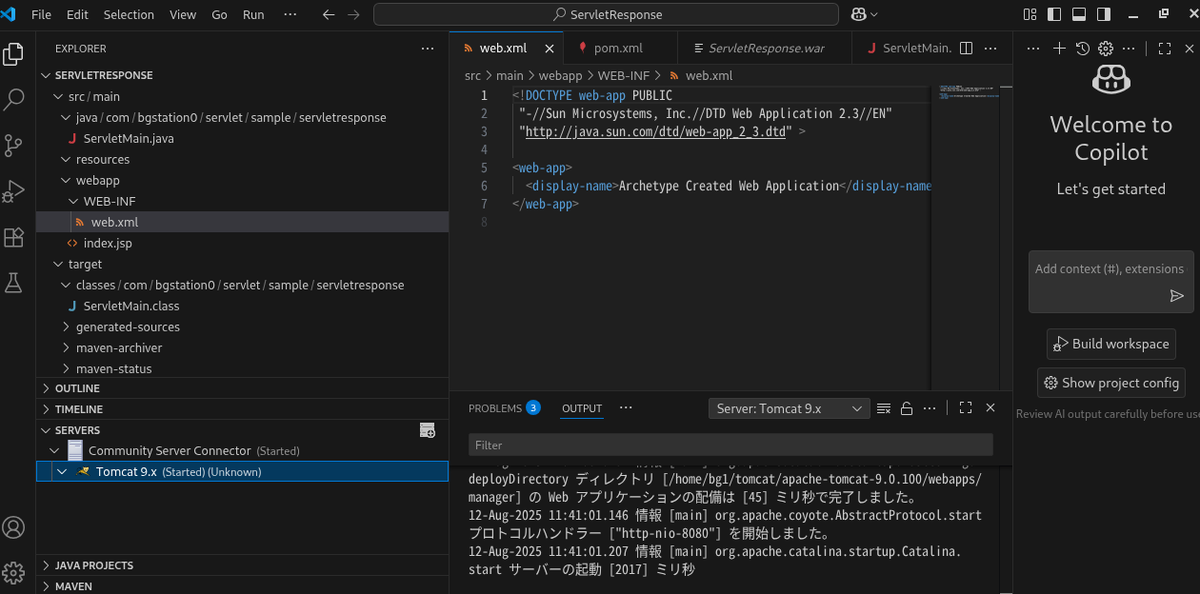Click the Show project config button
Image resolution: width=1200 pixels, height=594 pixels.
[1111, 383]
